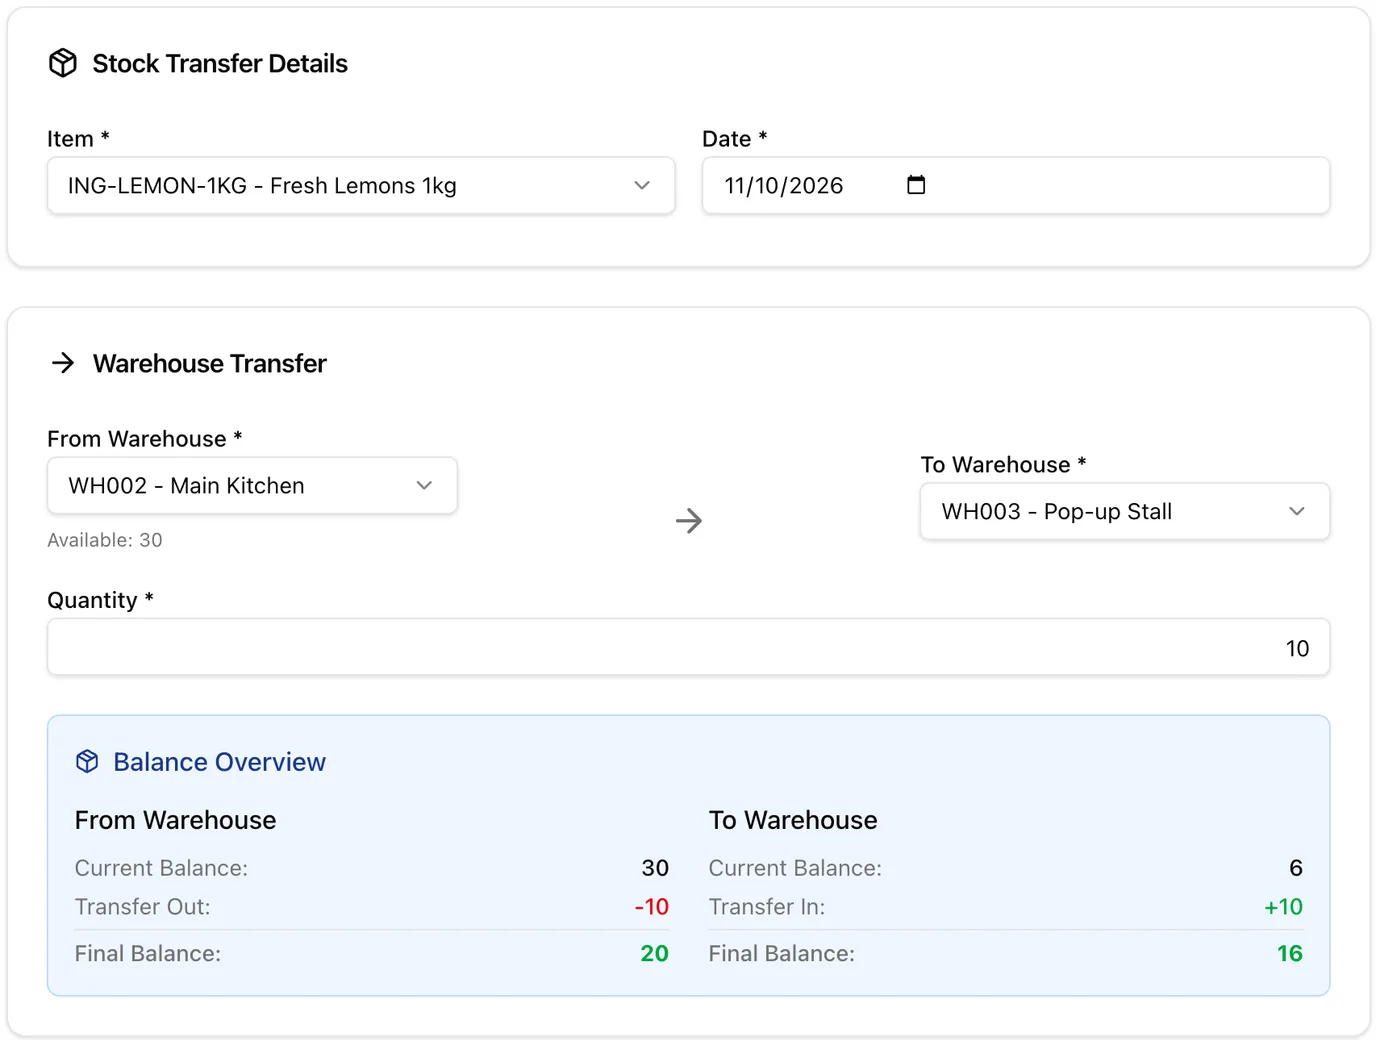Image resolution: width=1376 pixels, height=1040 pixels.
Task: Click the Transfer In: label
Action: (x=767, y=907)
